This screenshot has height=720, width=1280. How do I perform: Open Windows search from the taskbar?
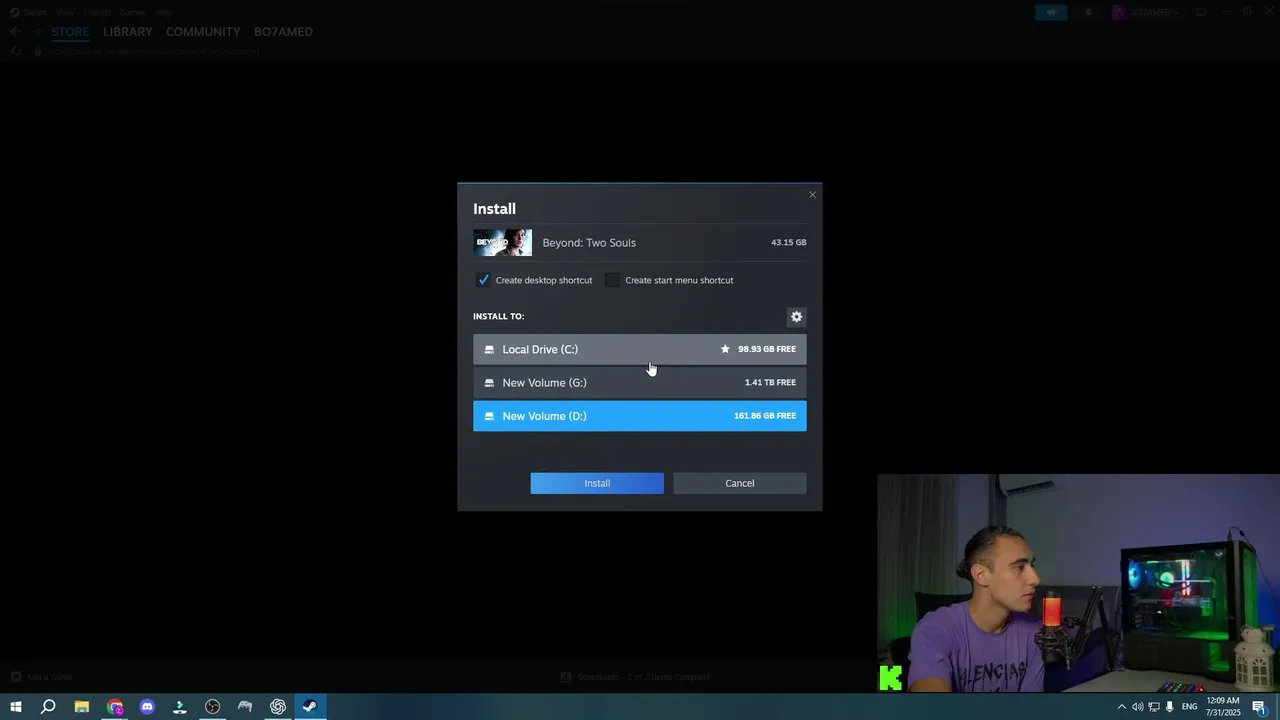(x=48, y=707)
